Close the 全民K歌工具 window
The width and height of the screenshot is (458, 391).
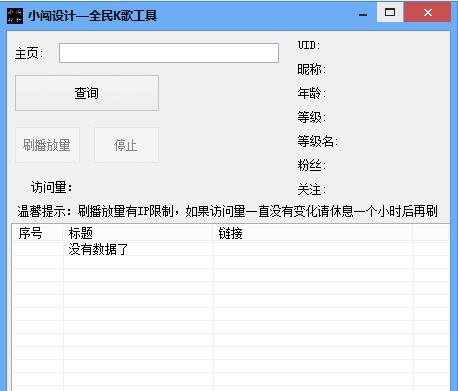click(428, 13)
